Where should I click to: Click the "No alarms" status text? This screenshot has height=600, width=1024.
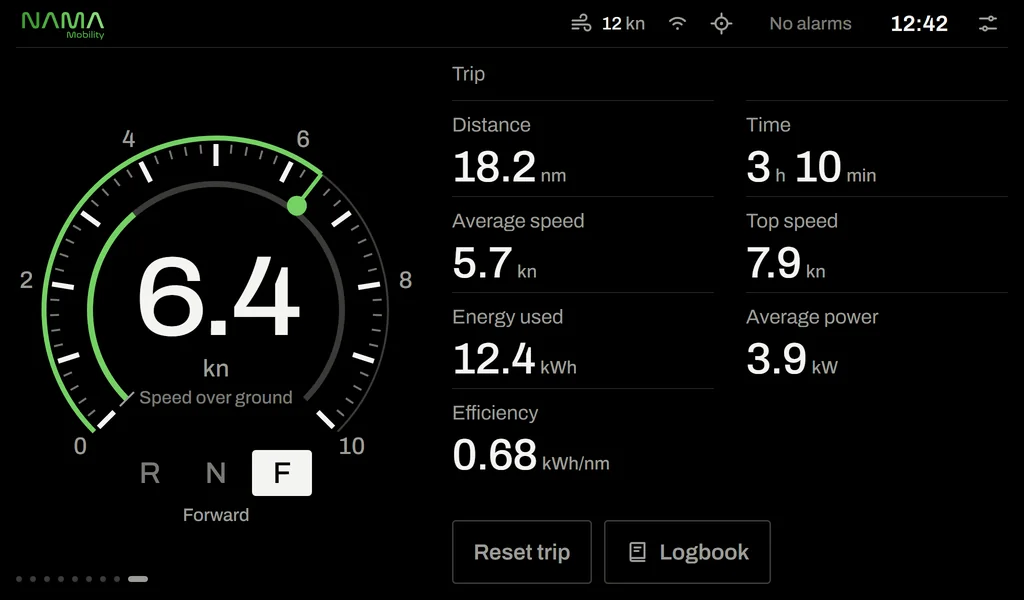[810, 24]
